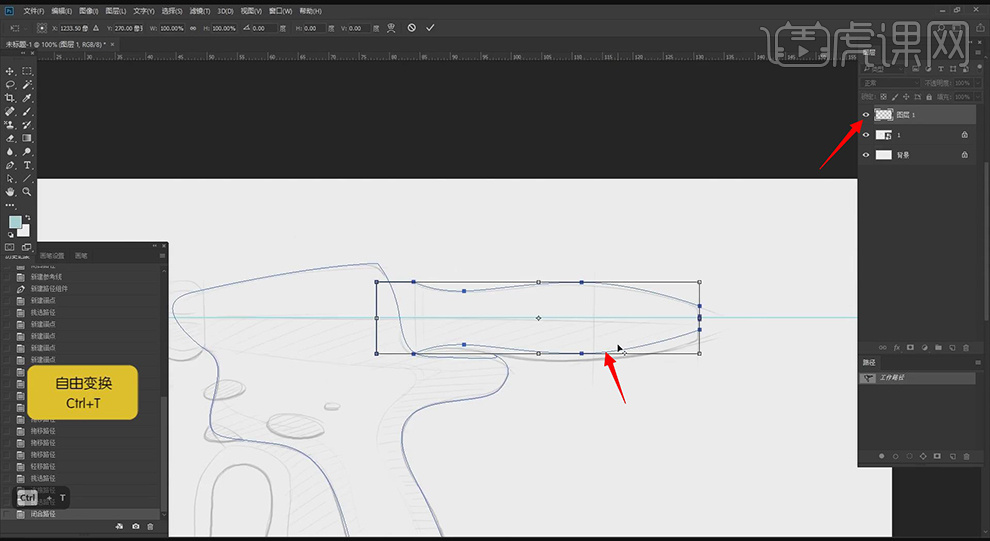Select the Eraser tool

click(x=9, y=138)
